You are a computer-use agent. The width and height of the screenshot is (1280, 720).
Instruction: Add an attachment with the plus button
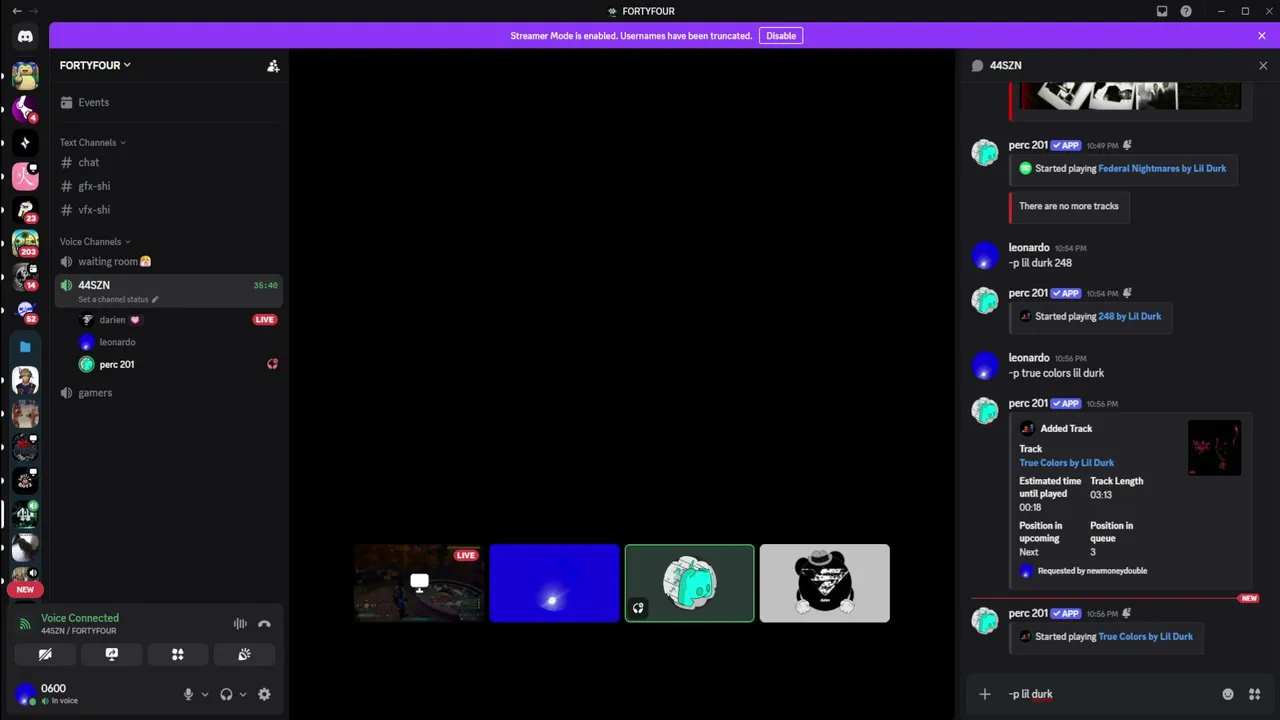tap(985, 694)
